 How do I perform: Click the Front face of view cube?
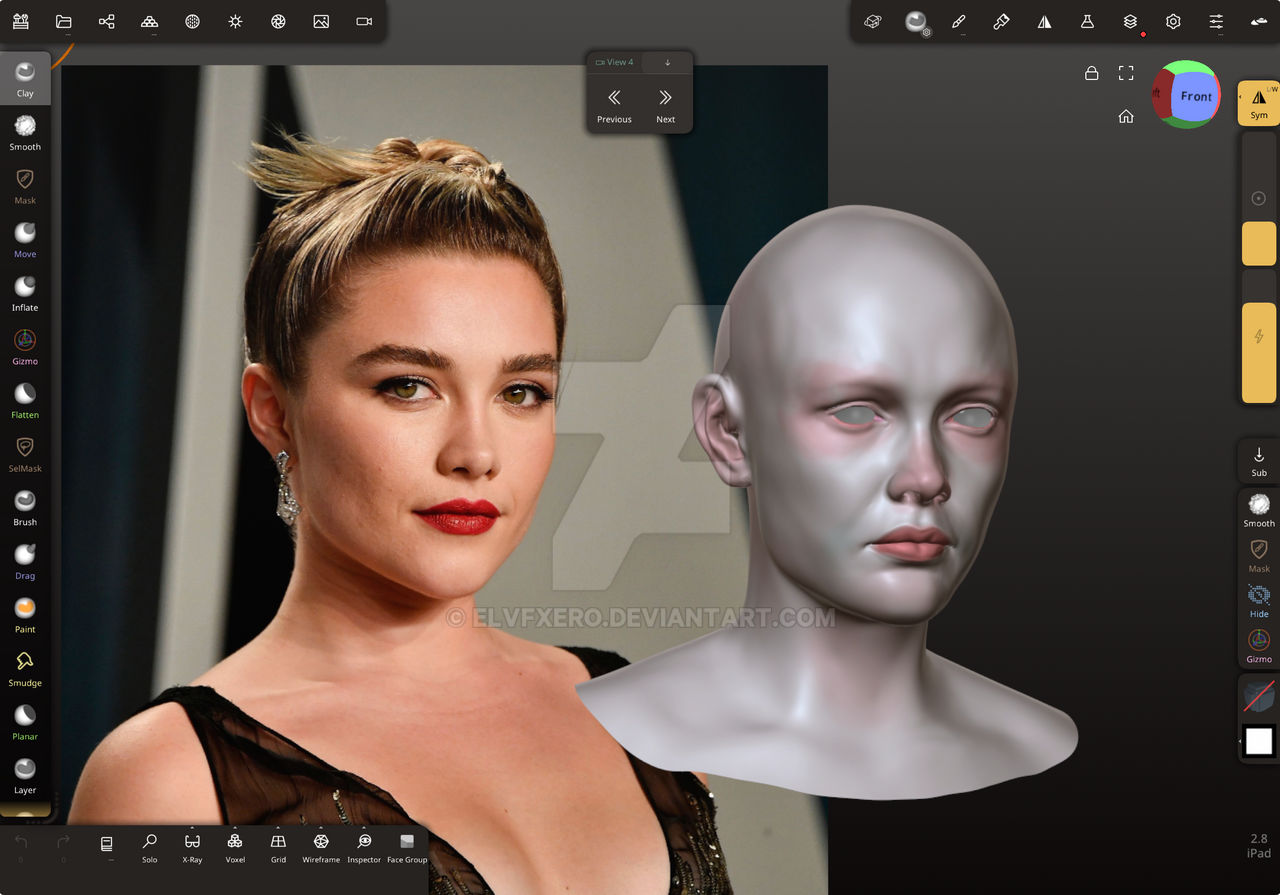pyautogui.click(x=1196, y=96)
